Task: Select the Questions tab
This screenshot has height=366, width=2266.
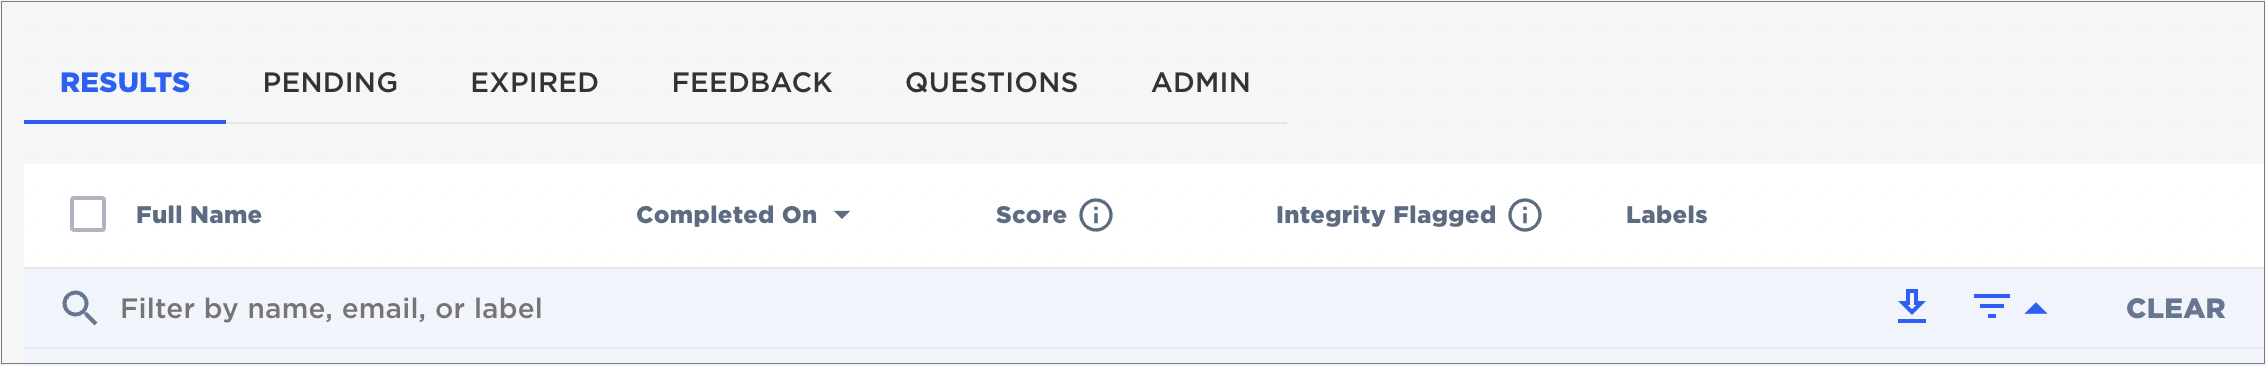Action: point(992,82)
